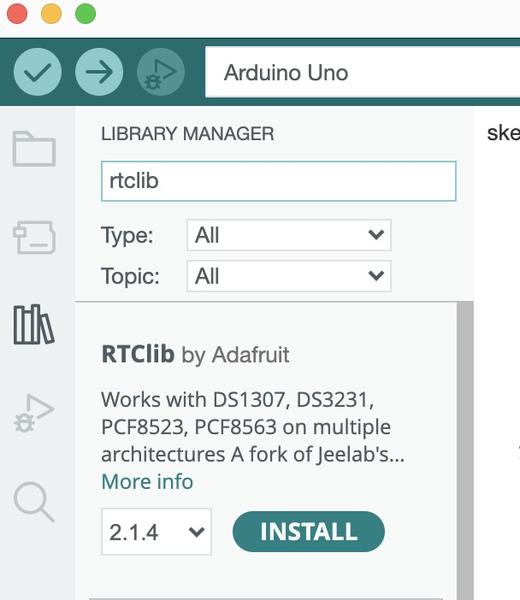520x600 pixels.
Task: Select the Library Manager books icon
Action: (34, 324)
